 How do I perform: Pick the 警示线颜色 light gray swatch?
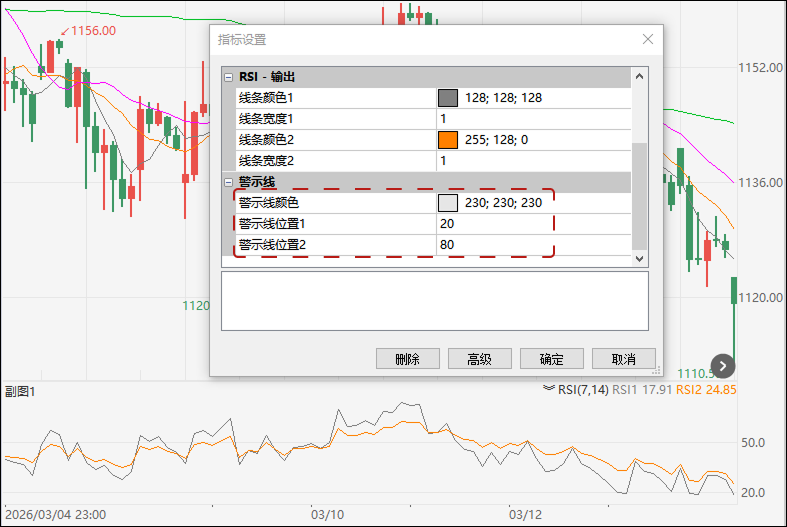pyautogui.click(x=448, y=203)
